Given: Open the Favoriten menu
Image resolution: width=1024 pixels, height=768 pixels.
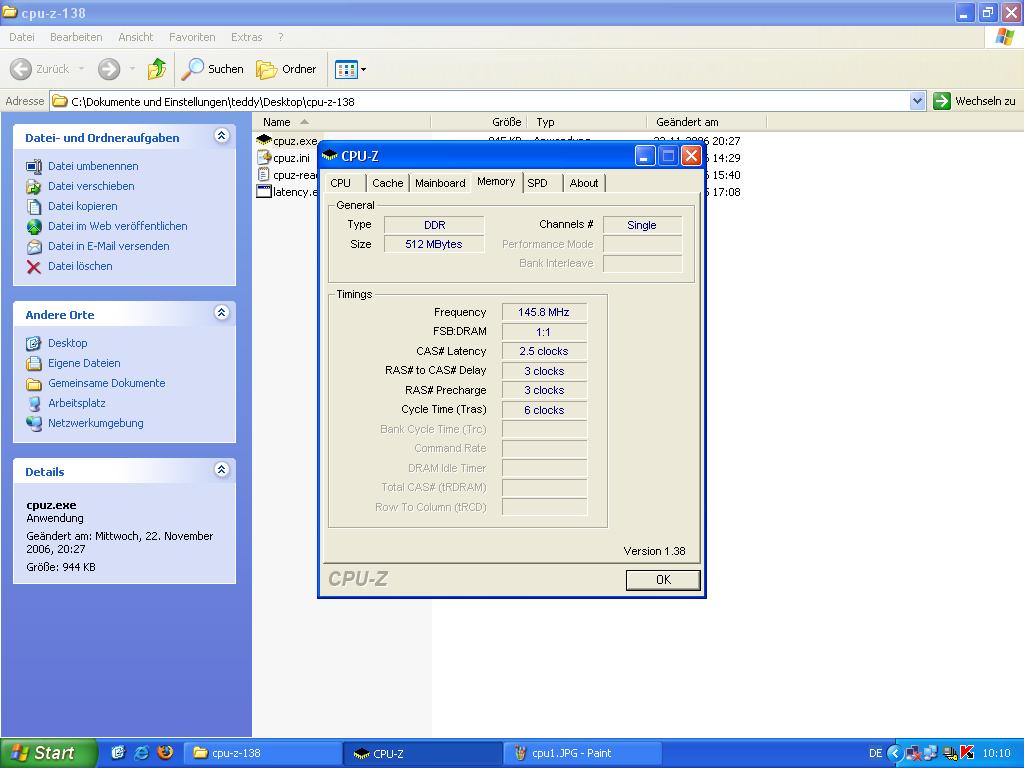Looking at the screenshot, I should pyautogui.click(x=192, y=37).
